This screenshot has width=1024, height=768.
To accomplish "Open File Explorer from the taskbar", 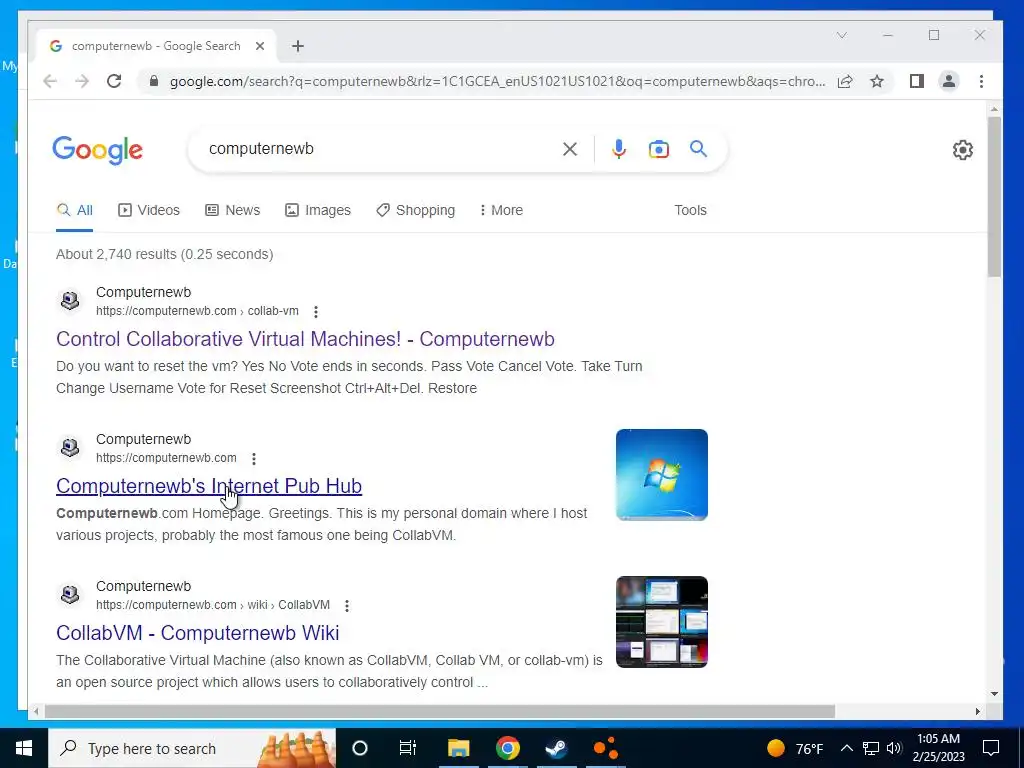I will coord(458,748).
